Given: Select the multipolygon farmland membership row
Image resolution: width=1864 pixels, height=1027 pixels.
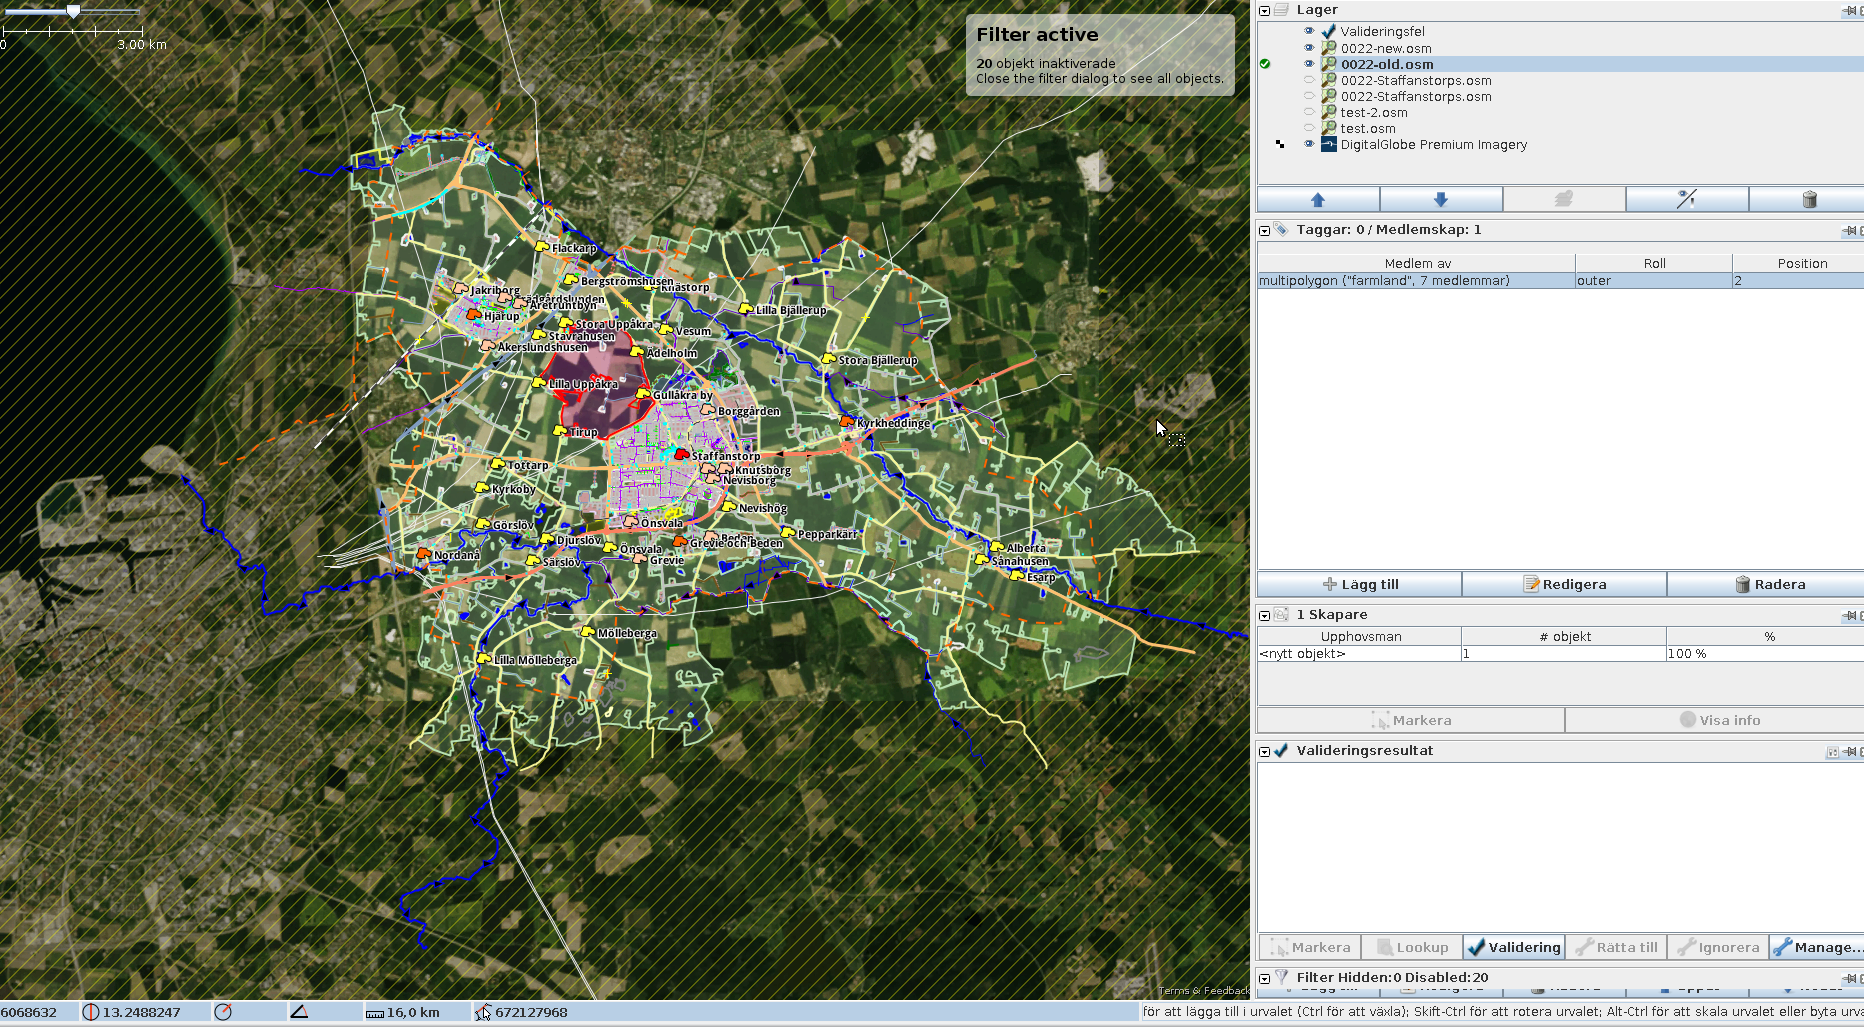Looking at the screenshot, I should click(x=1415, y=281).
